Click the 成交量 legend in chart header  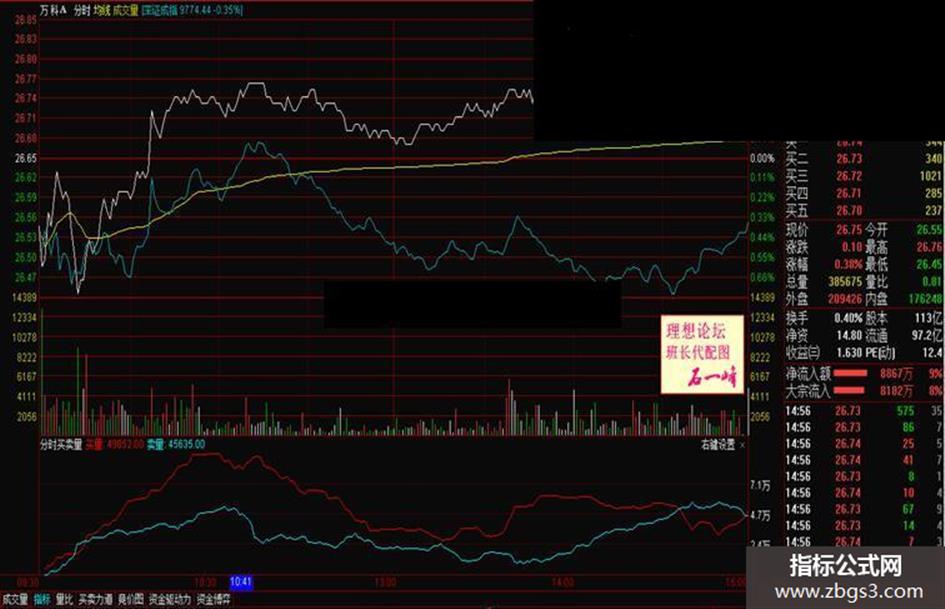[x=125, y=10]
